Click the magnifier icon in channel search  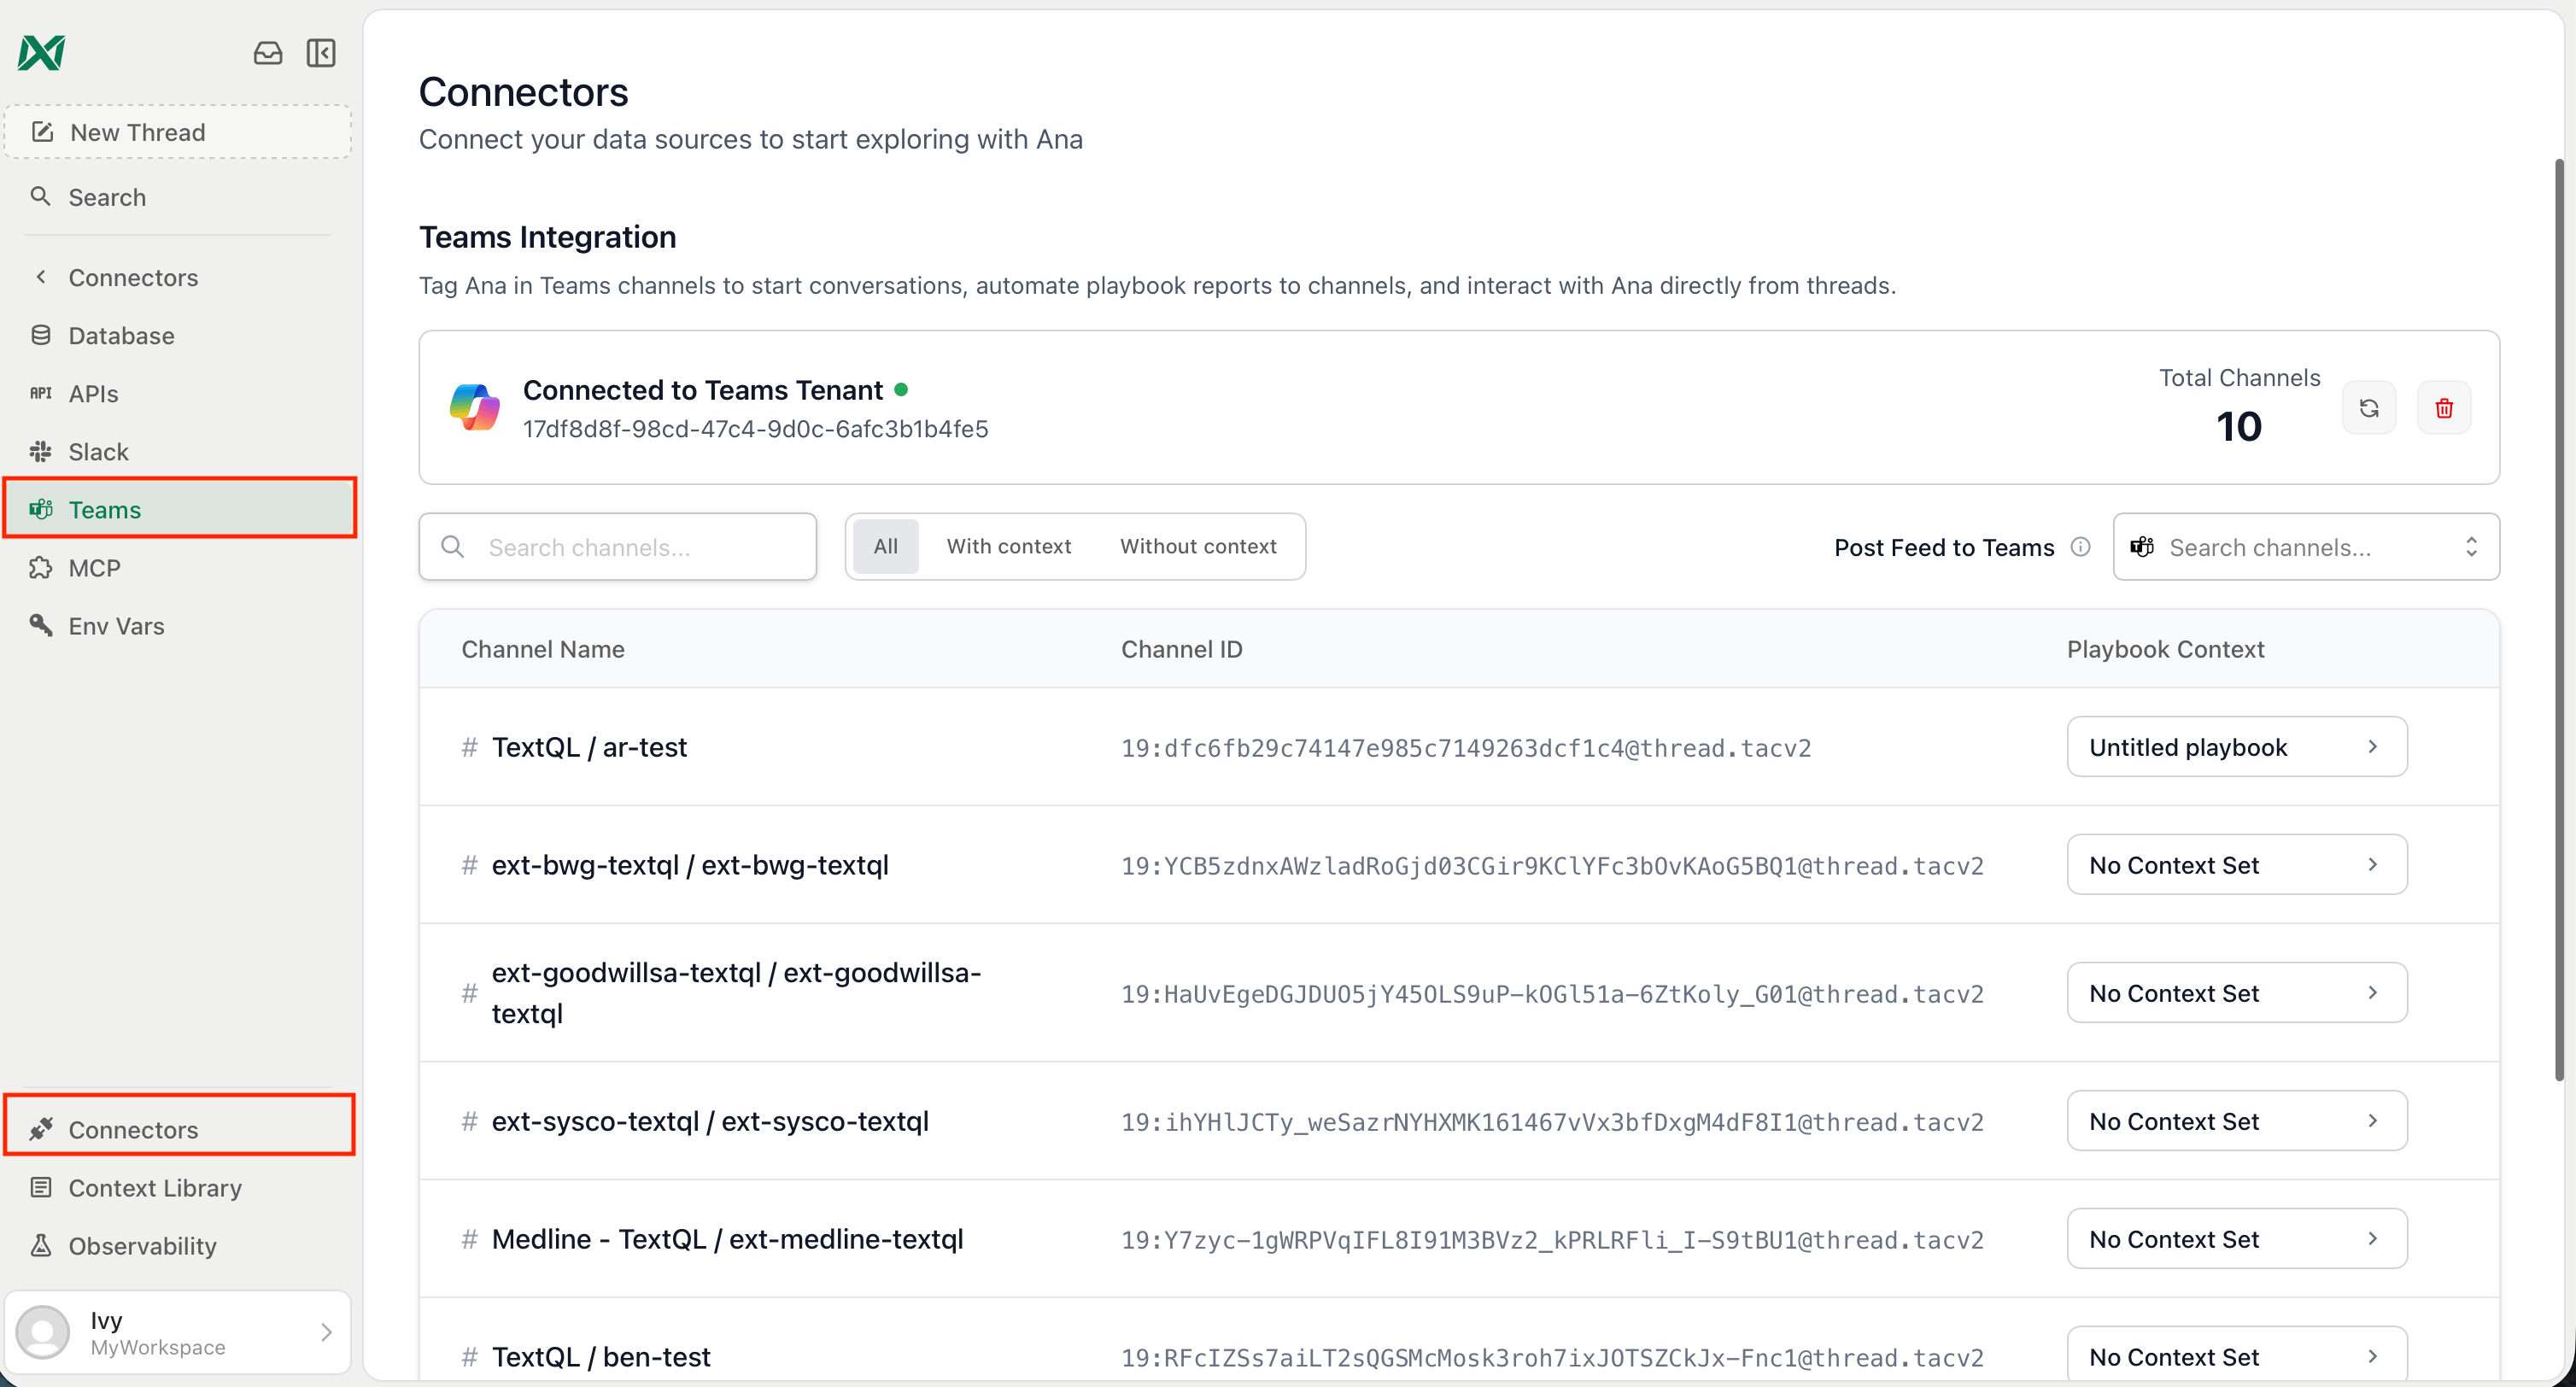point(453,546)
